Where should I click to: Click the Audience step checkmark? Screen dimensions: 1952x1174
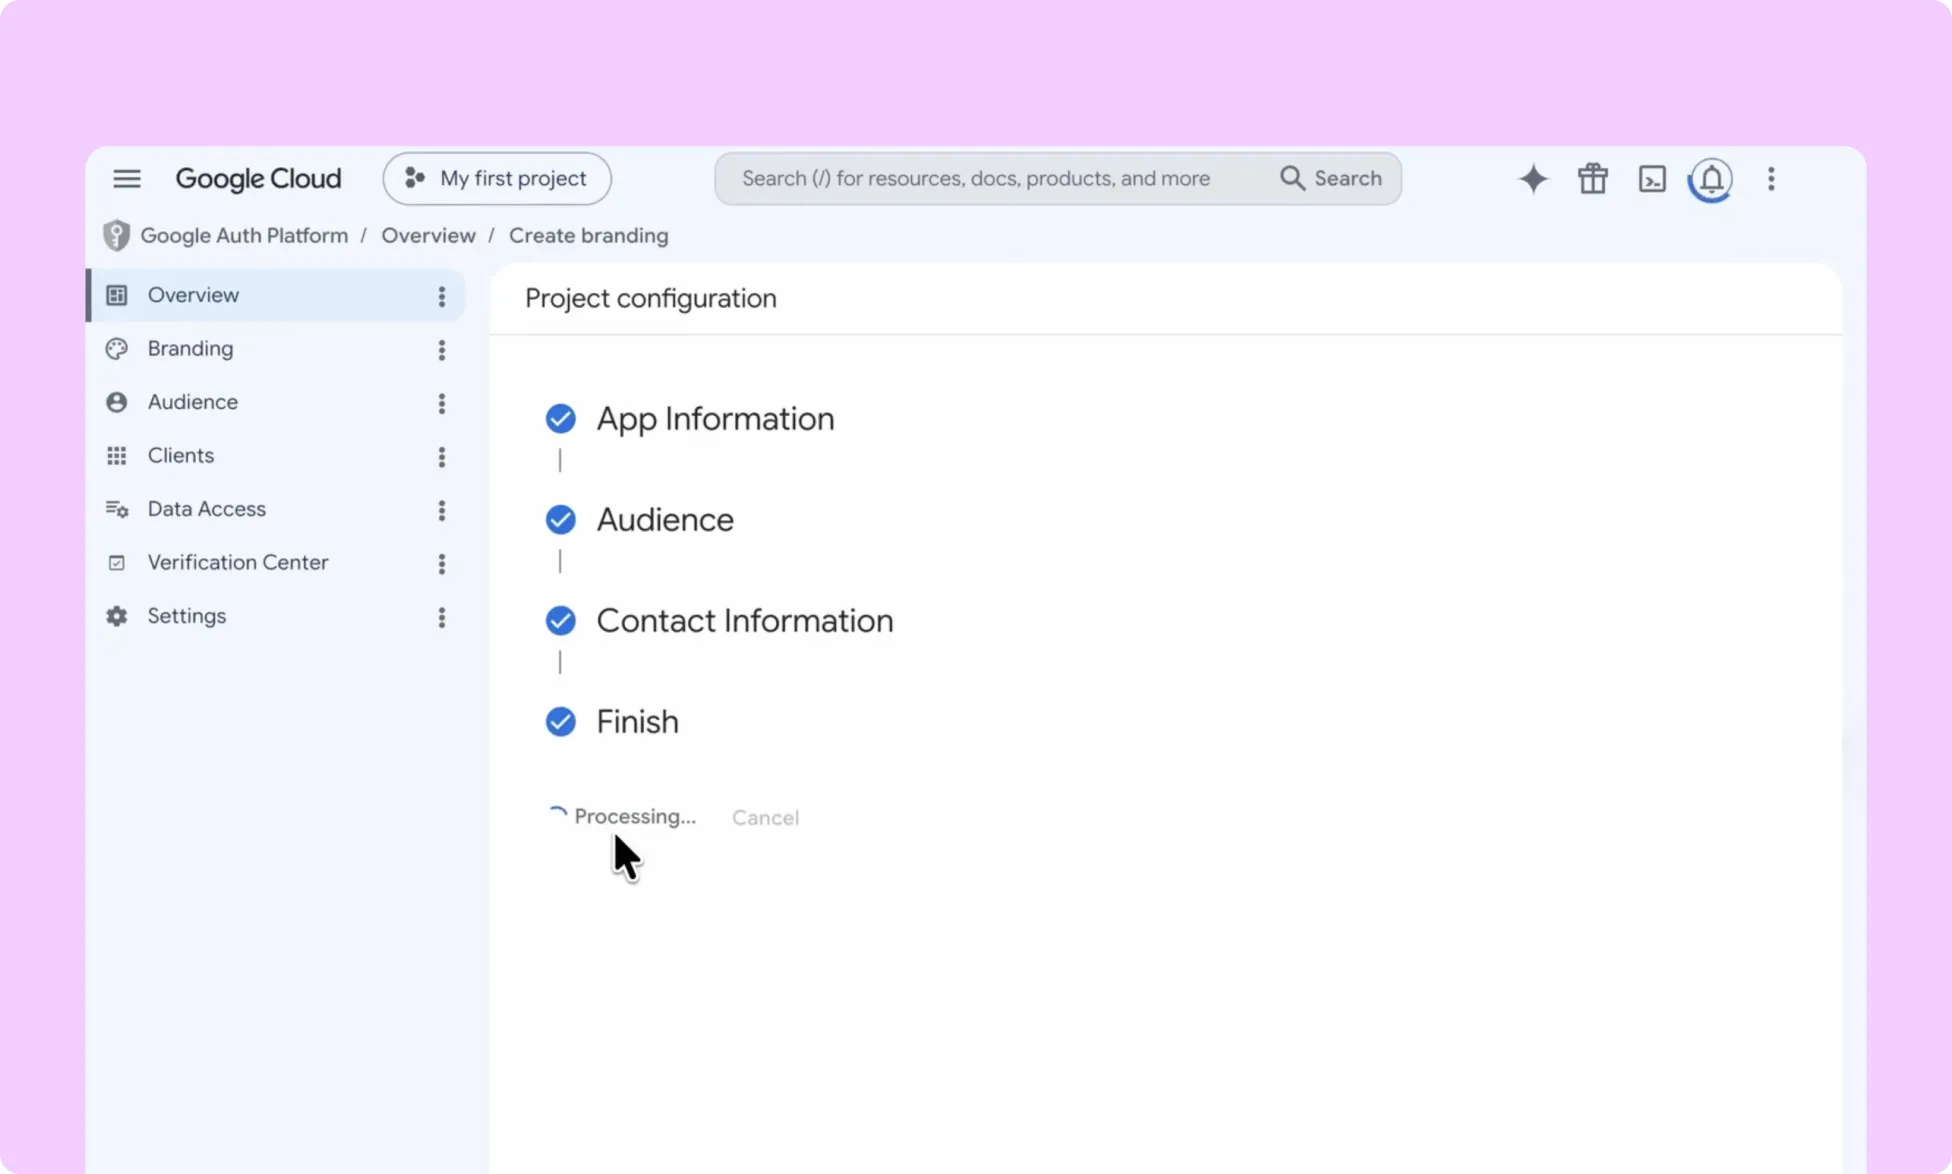[561, 519]
